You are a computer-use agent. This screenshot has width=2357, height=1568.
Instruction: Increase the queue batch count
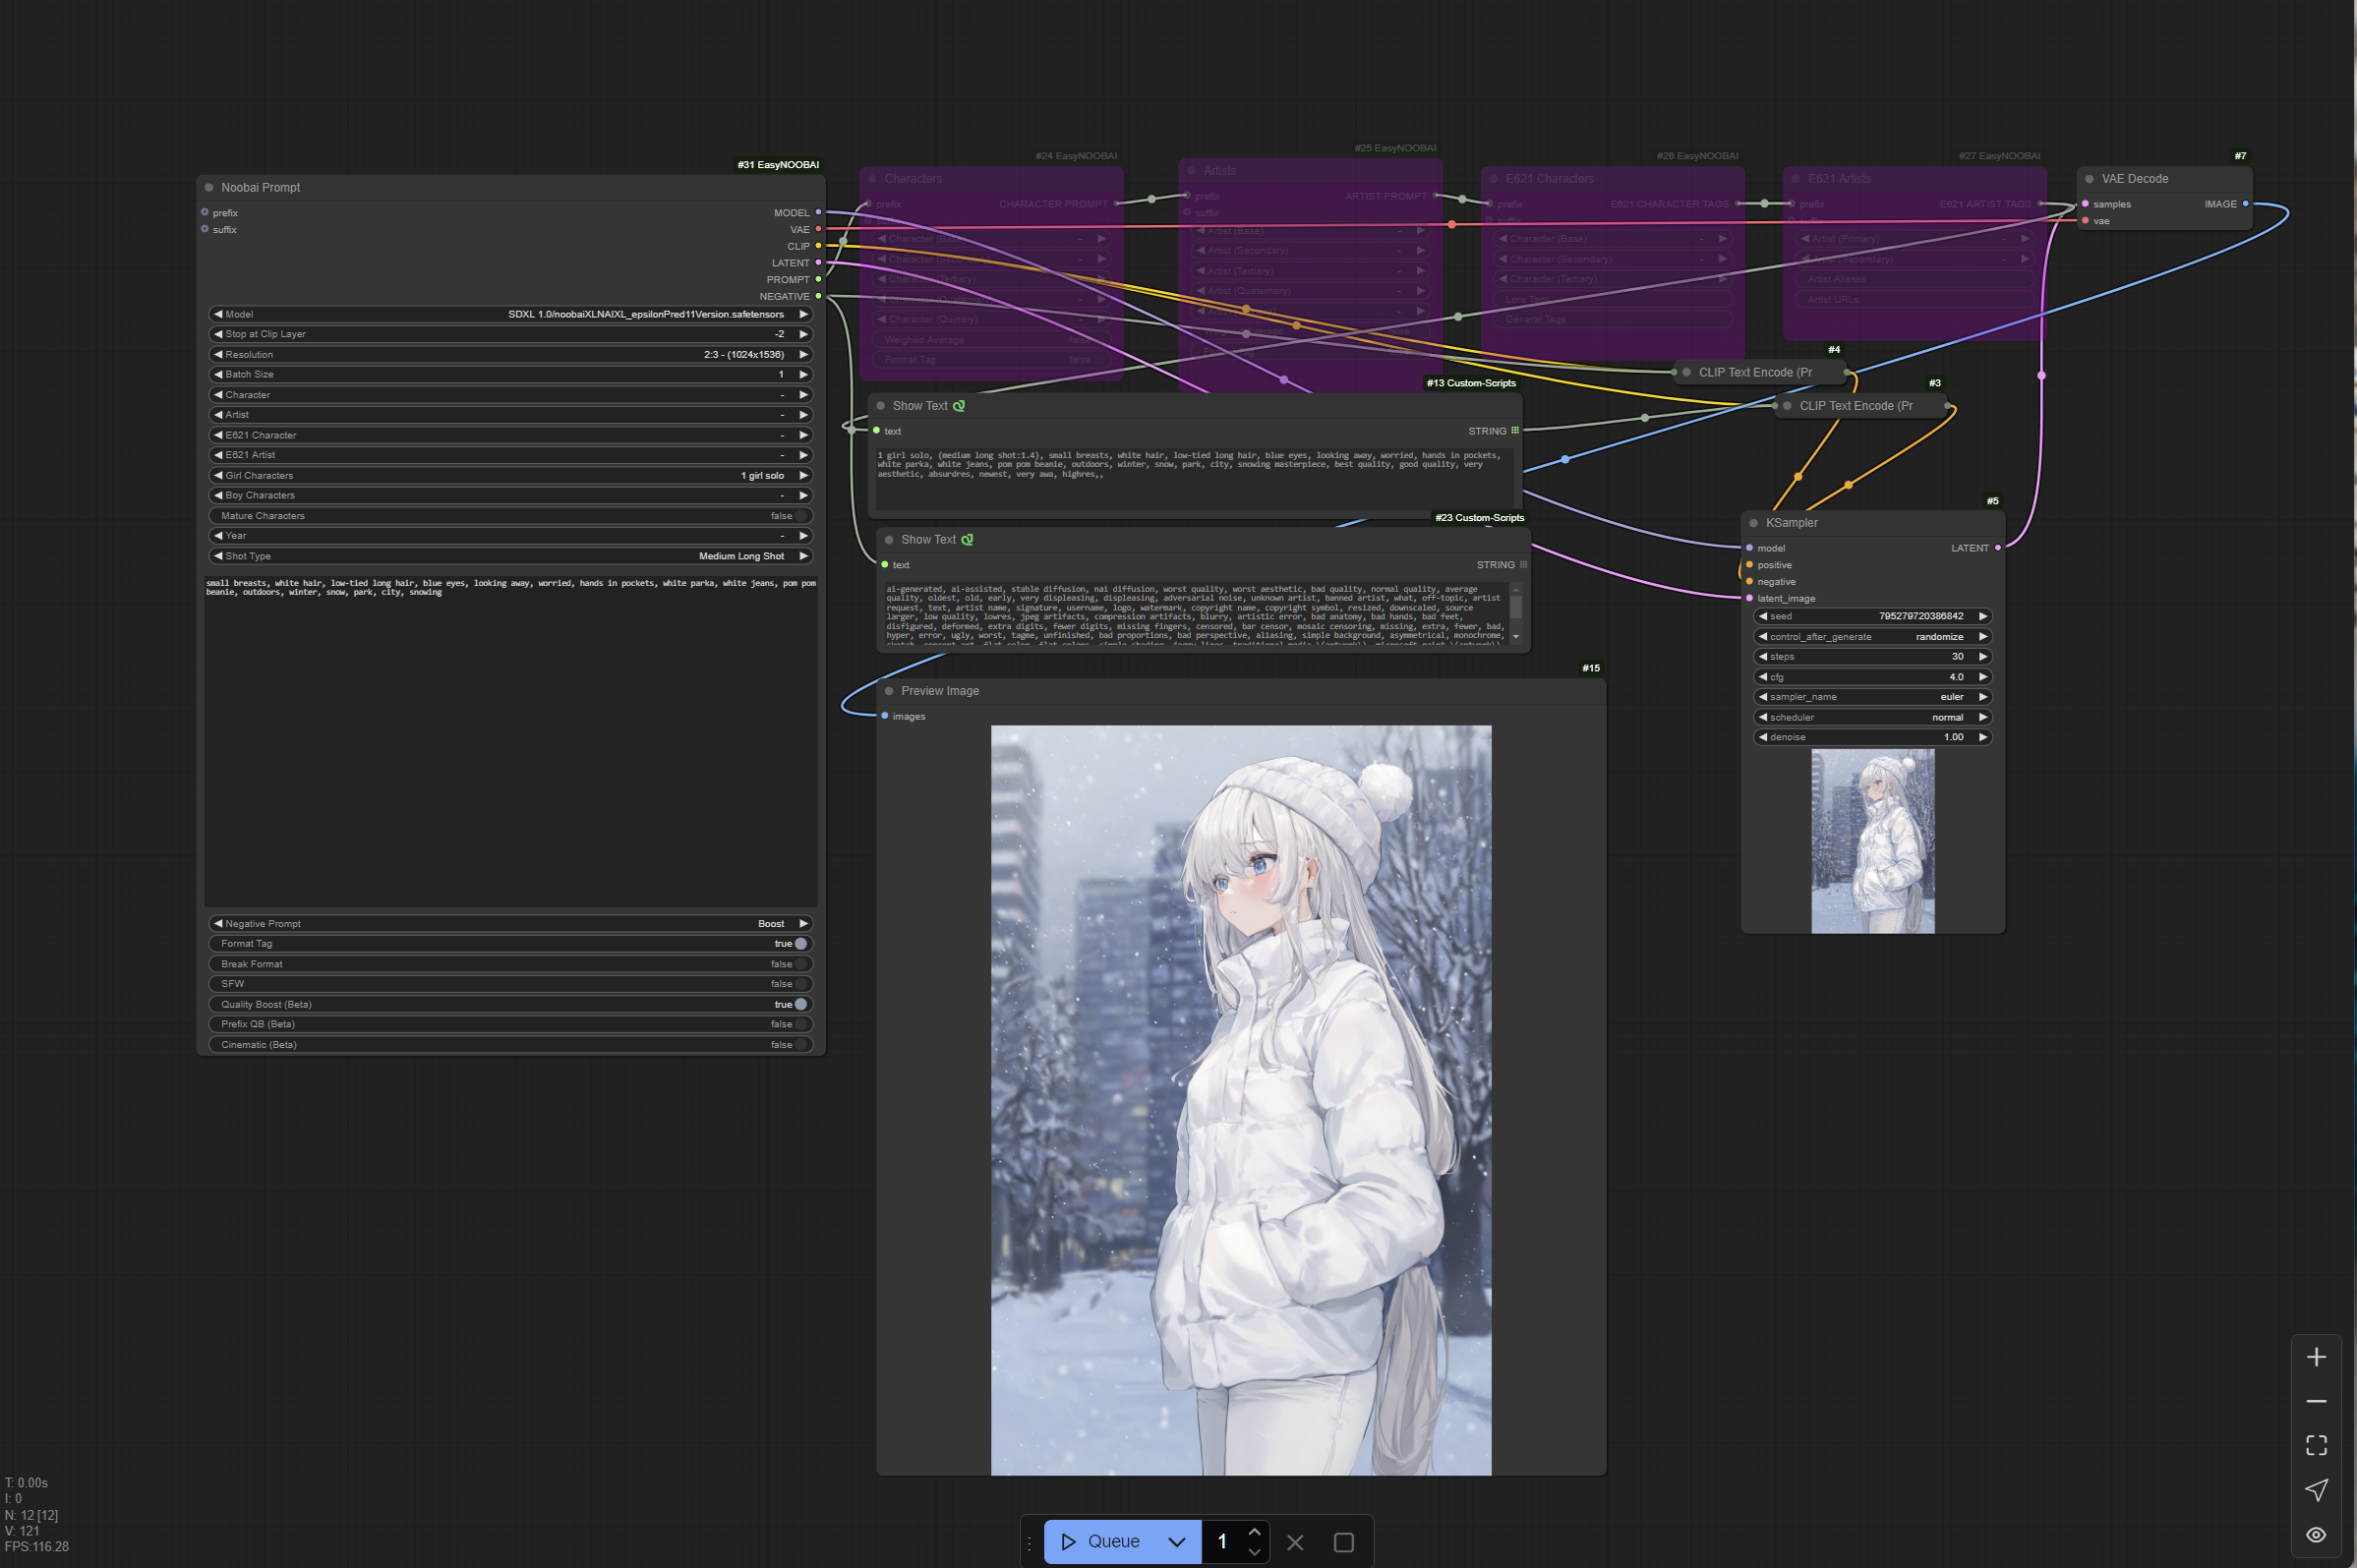pos(1254,1532)
